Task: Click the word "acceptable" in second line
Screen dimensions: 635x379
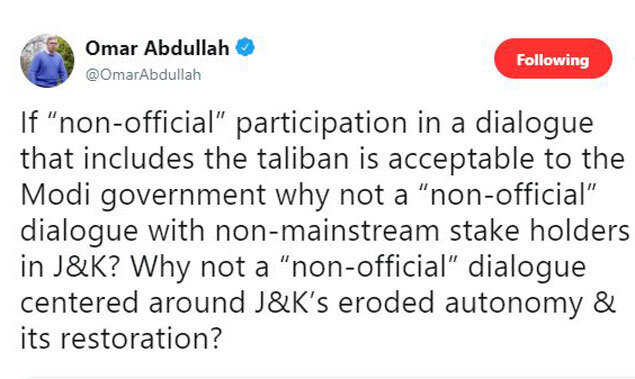Action: pyautogui.click(x=461, y=160)
